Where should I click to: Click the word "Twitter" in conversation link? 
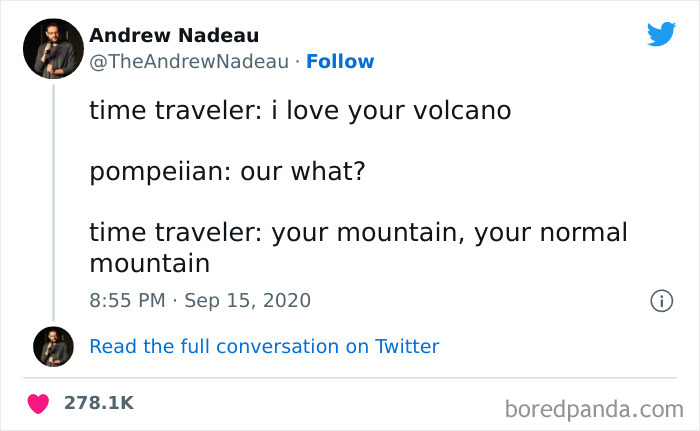click(407, 346)
